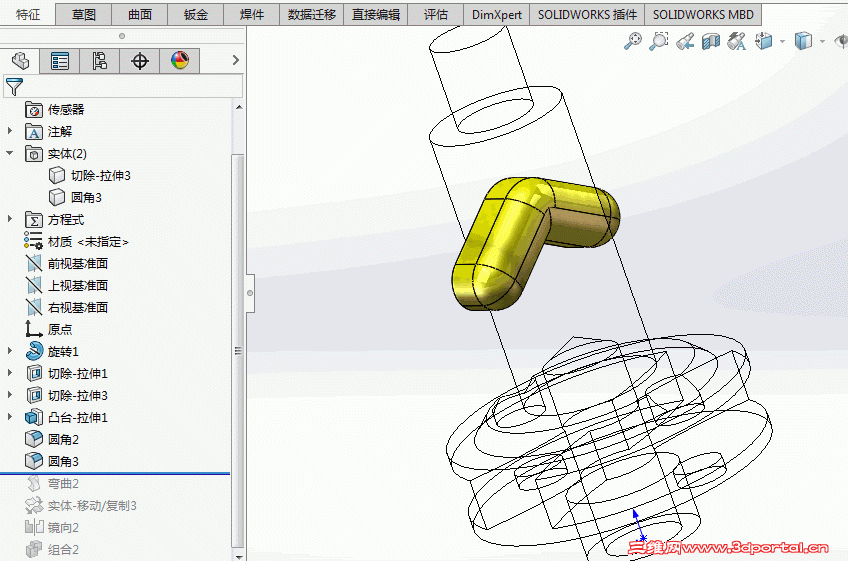The image size is (848, 561).
Task: Expand the 旋转1 feature node
Action: click(x=10, y=351)
